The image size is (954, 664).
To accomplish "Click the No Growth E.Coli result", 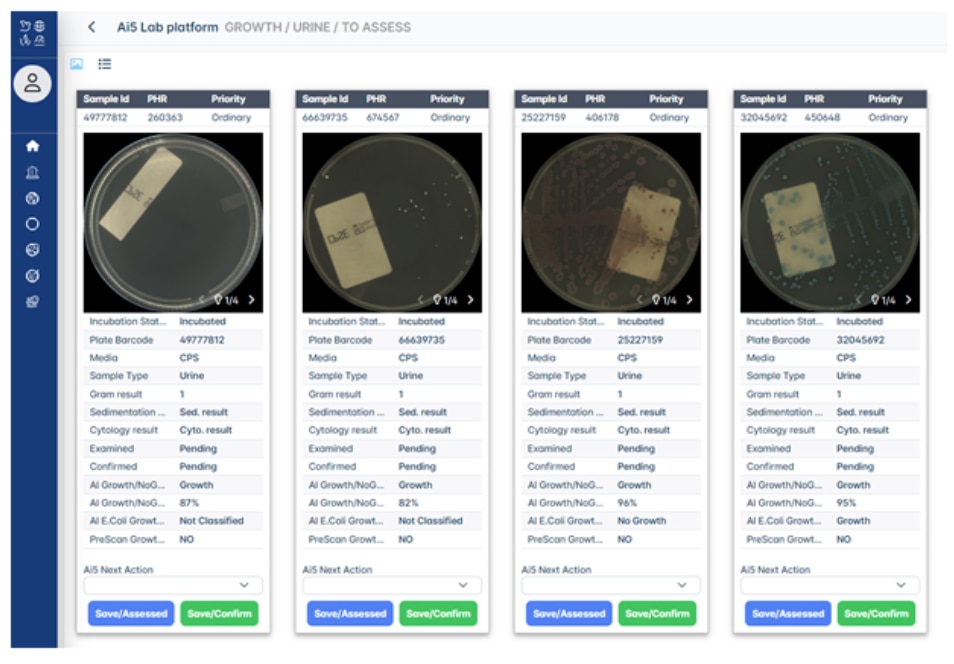I will tap(642, 521).
